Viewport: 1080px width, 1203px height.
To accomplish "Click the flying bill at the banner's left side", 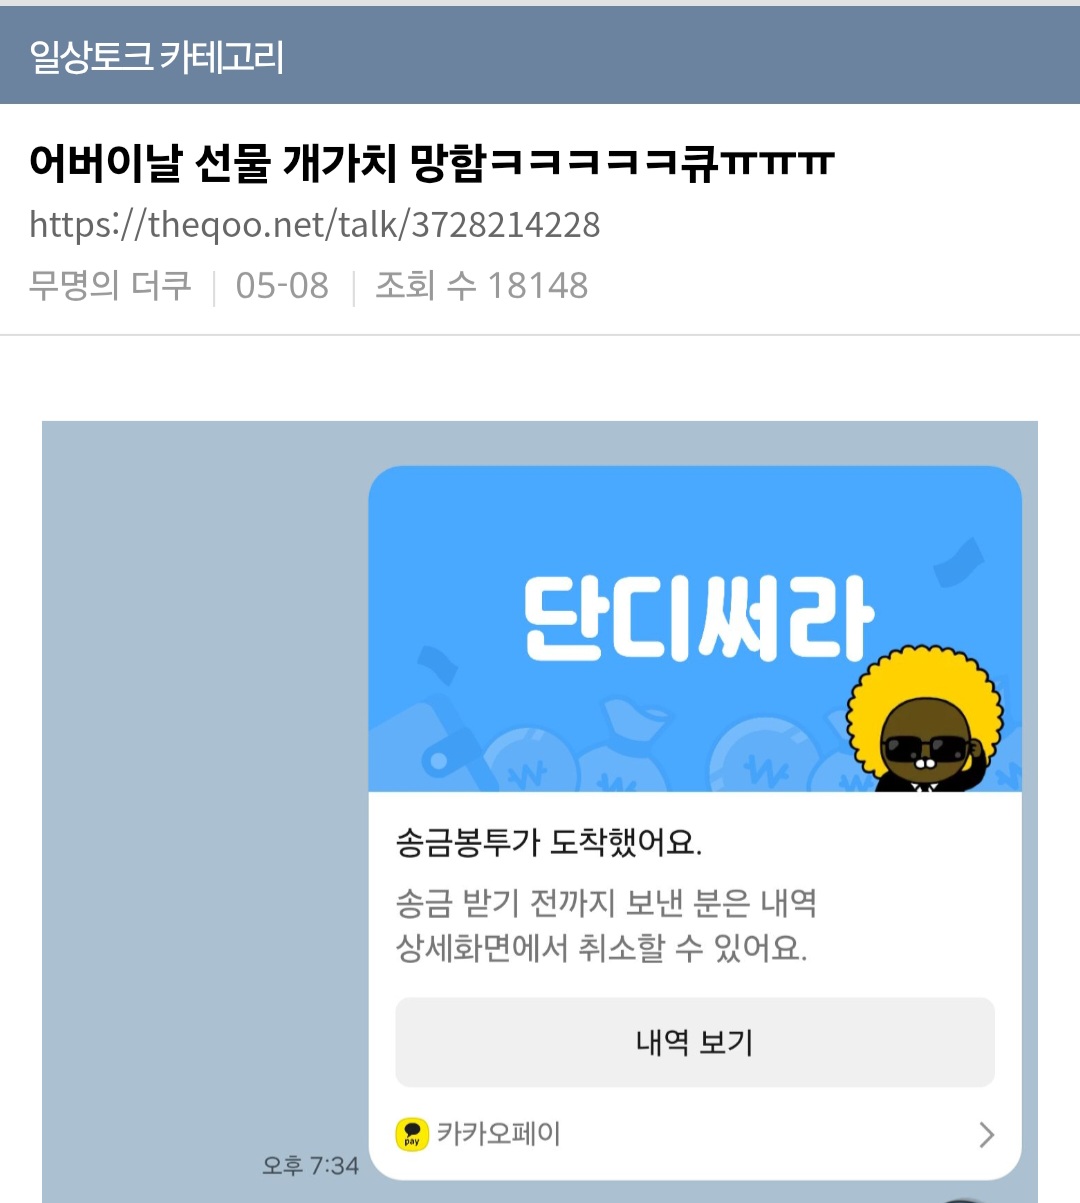I will pos(438,665).
